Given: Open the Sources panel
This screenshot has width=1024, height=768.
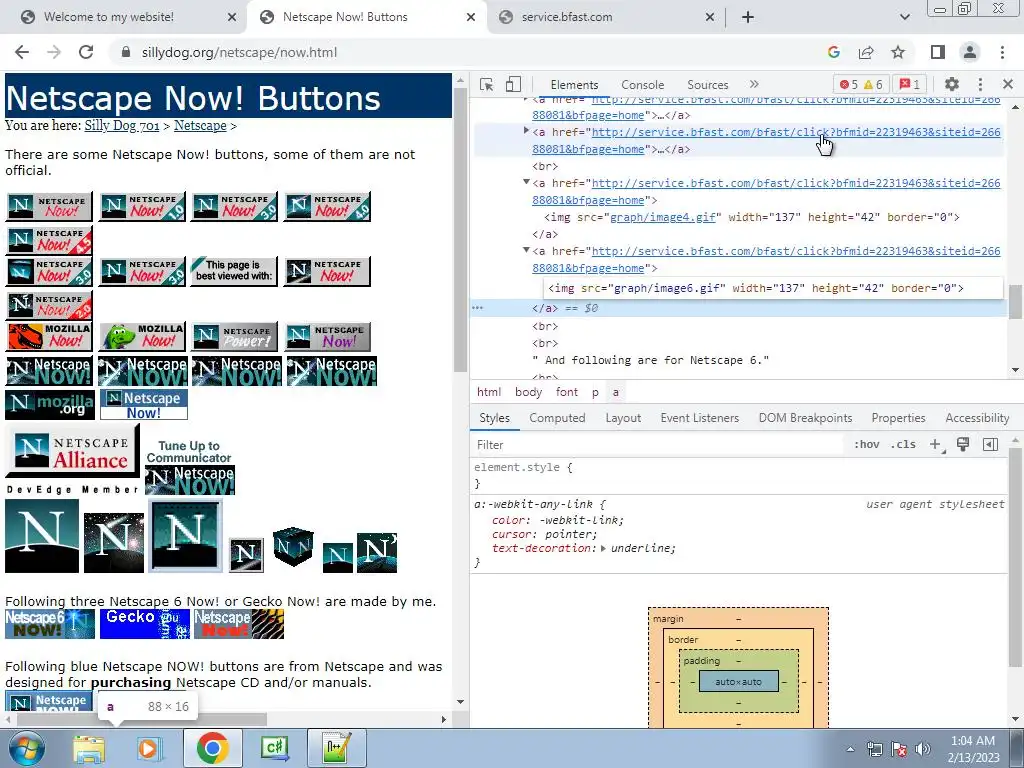Looking at the screenshot, I should point(707,85).
